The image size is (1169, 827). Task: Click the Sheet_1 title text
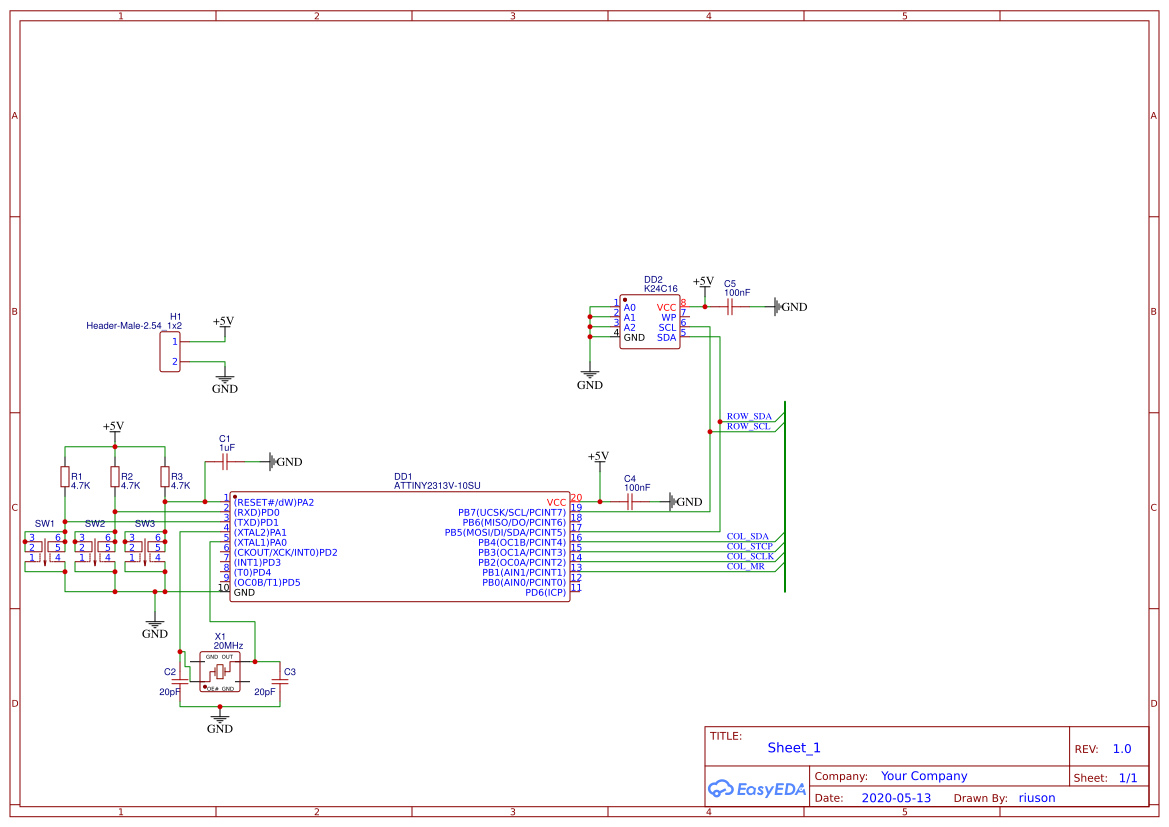(794, 748)
